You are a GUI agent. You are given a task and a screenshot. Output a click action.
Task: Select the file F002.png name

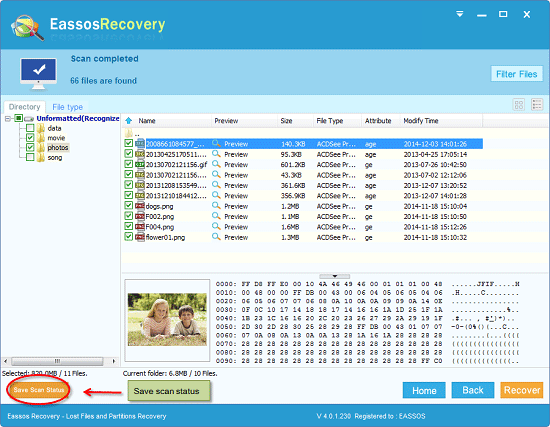[160, 216]
